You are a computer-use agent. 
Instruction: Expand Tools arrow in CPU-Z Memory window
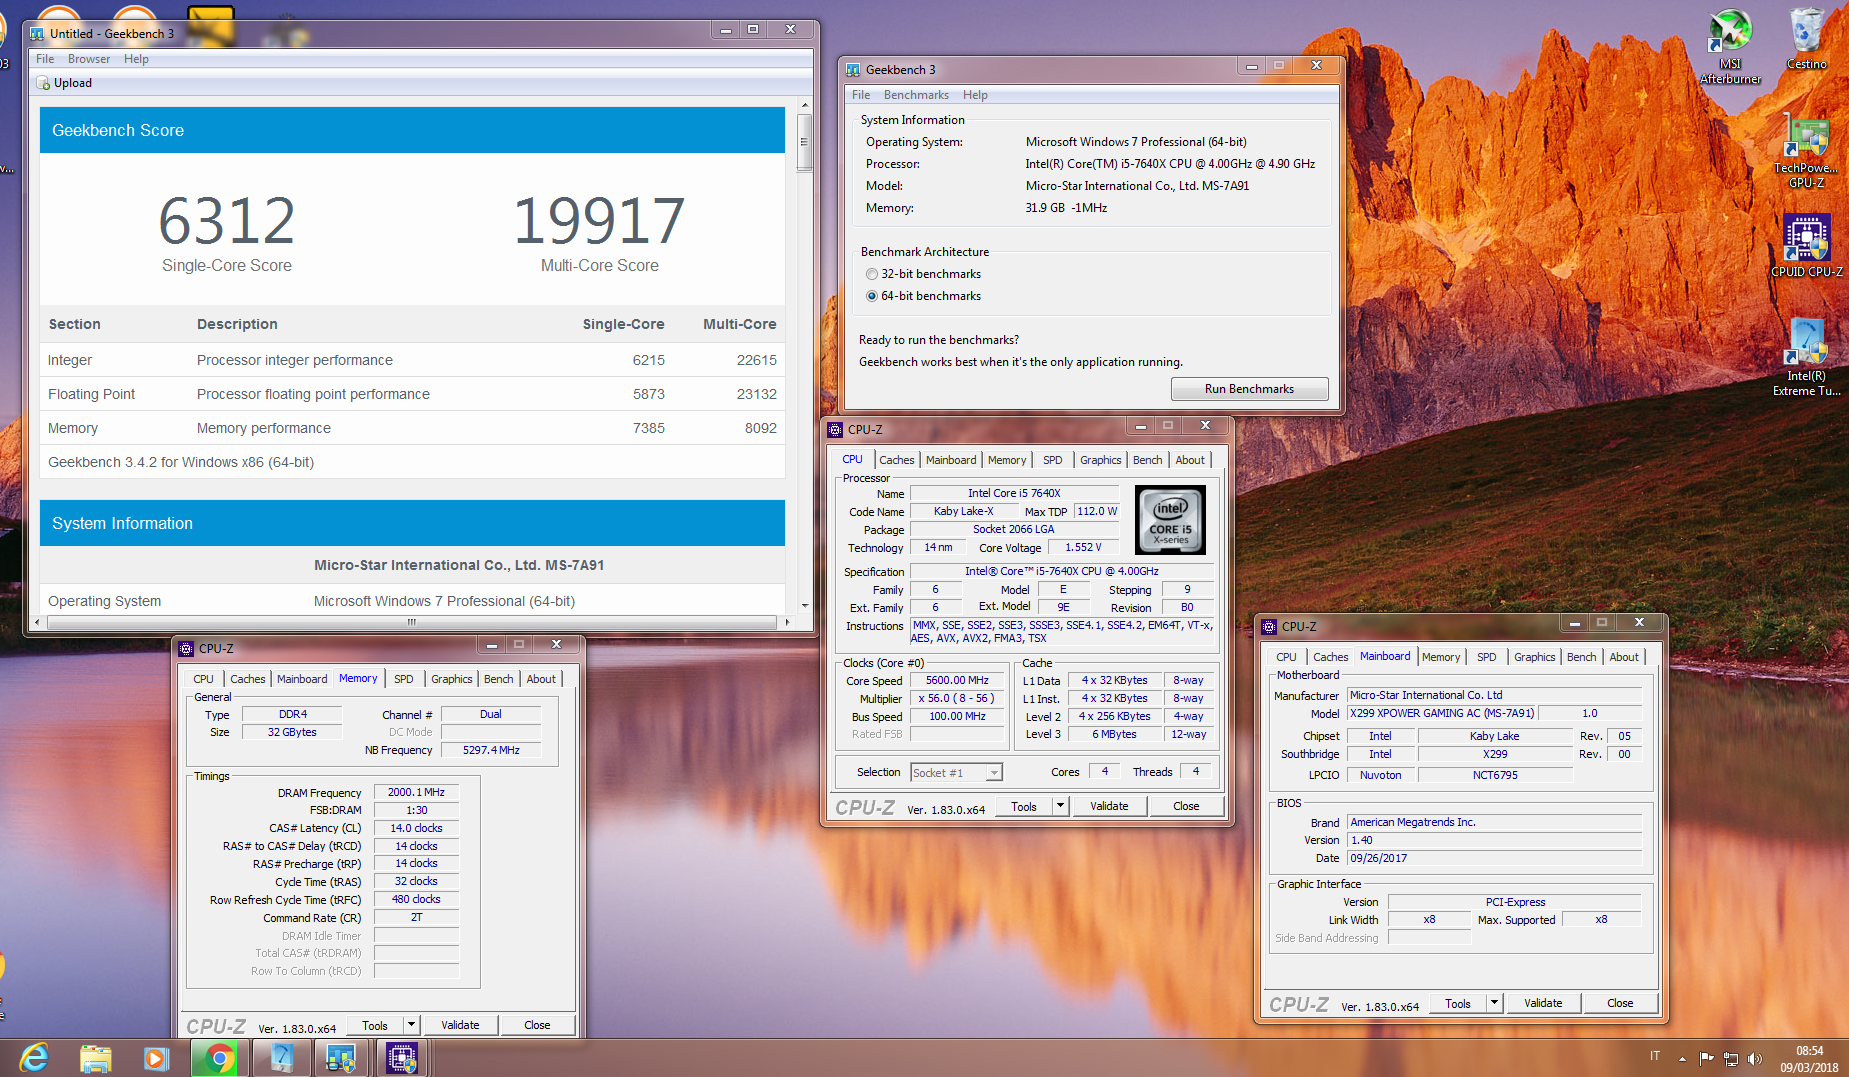point(411,1025)
